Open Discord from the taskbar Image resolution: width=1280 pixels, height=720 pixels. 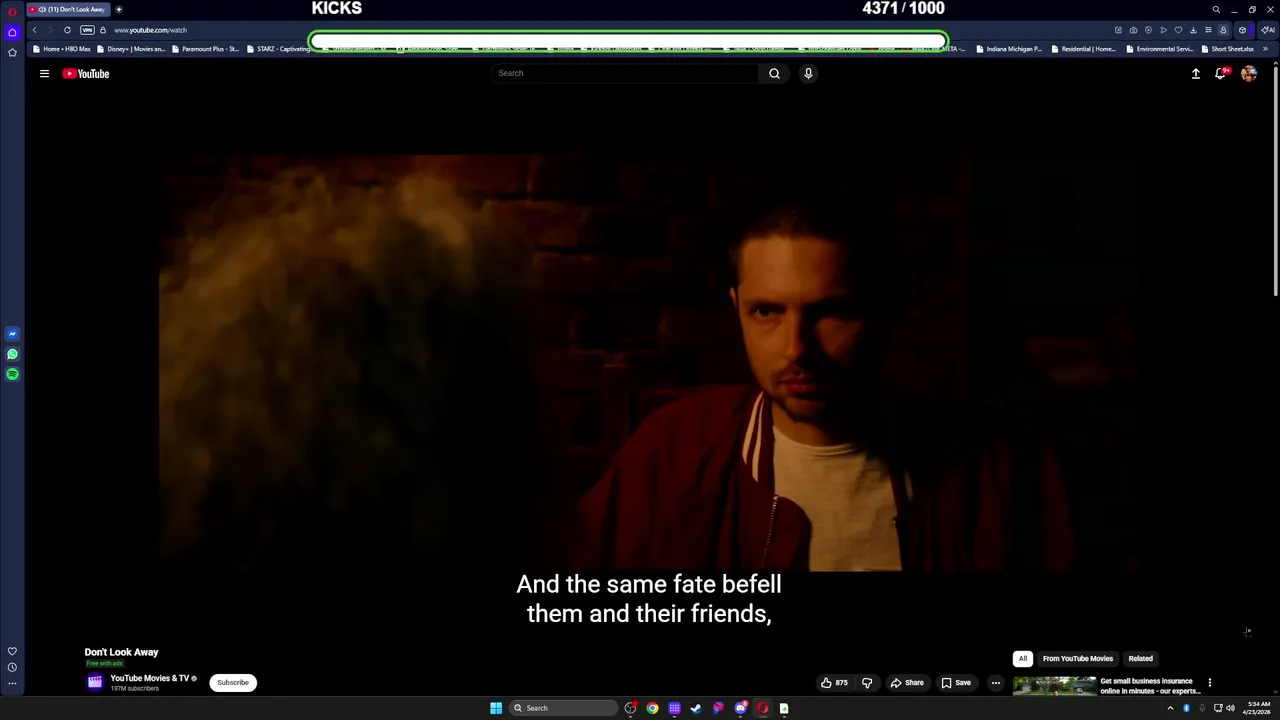741,708
